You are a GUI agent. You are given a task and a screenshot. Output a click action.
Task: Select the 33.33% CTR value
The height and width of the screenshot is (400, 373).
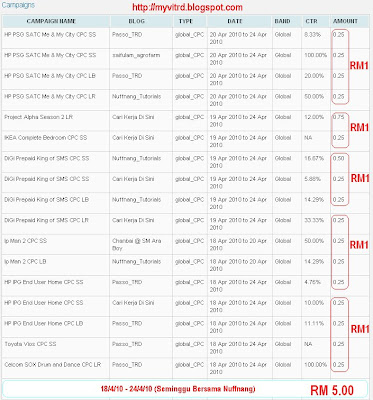[x=314, y=220]
